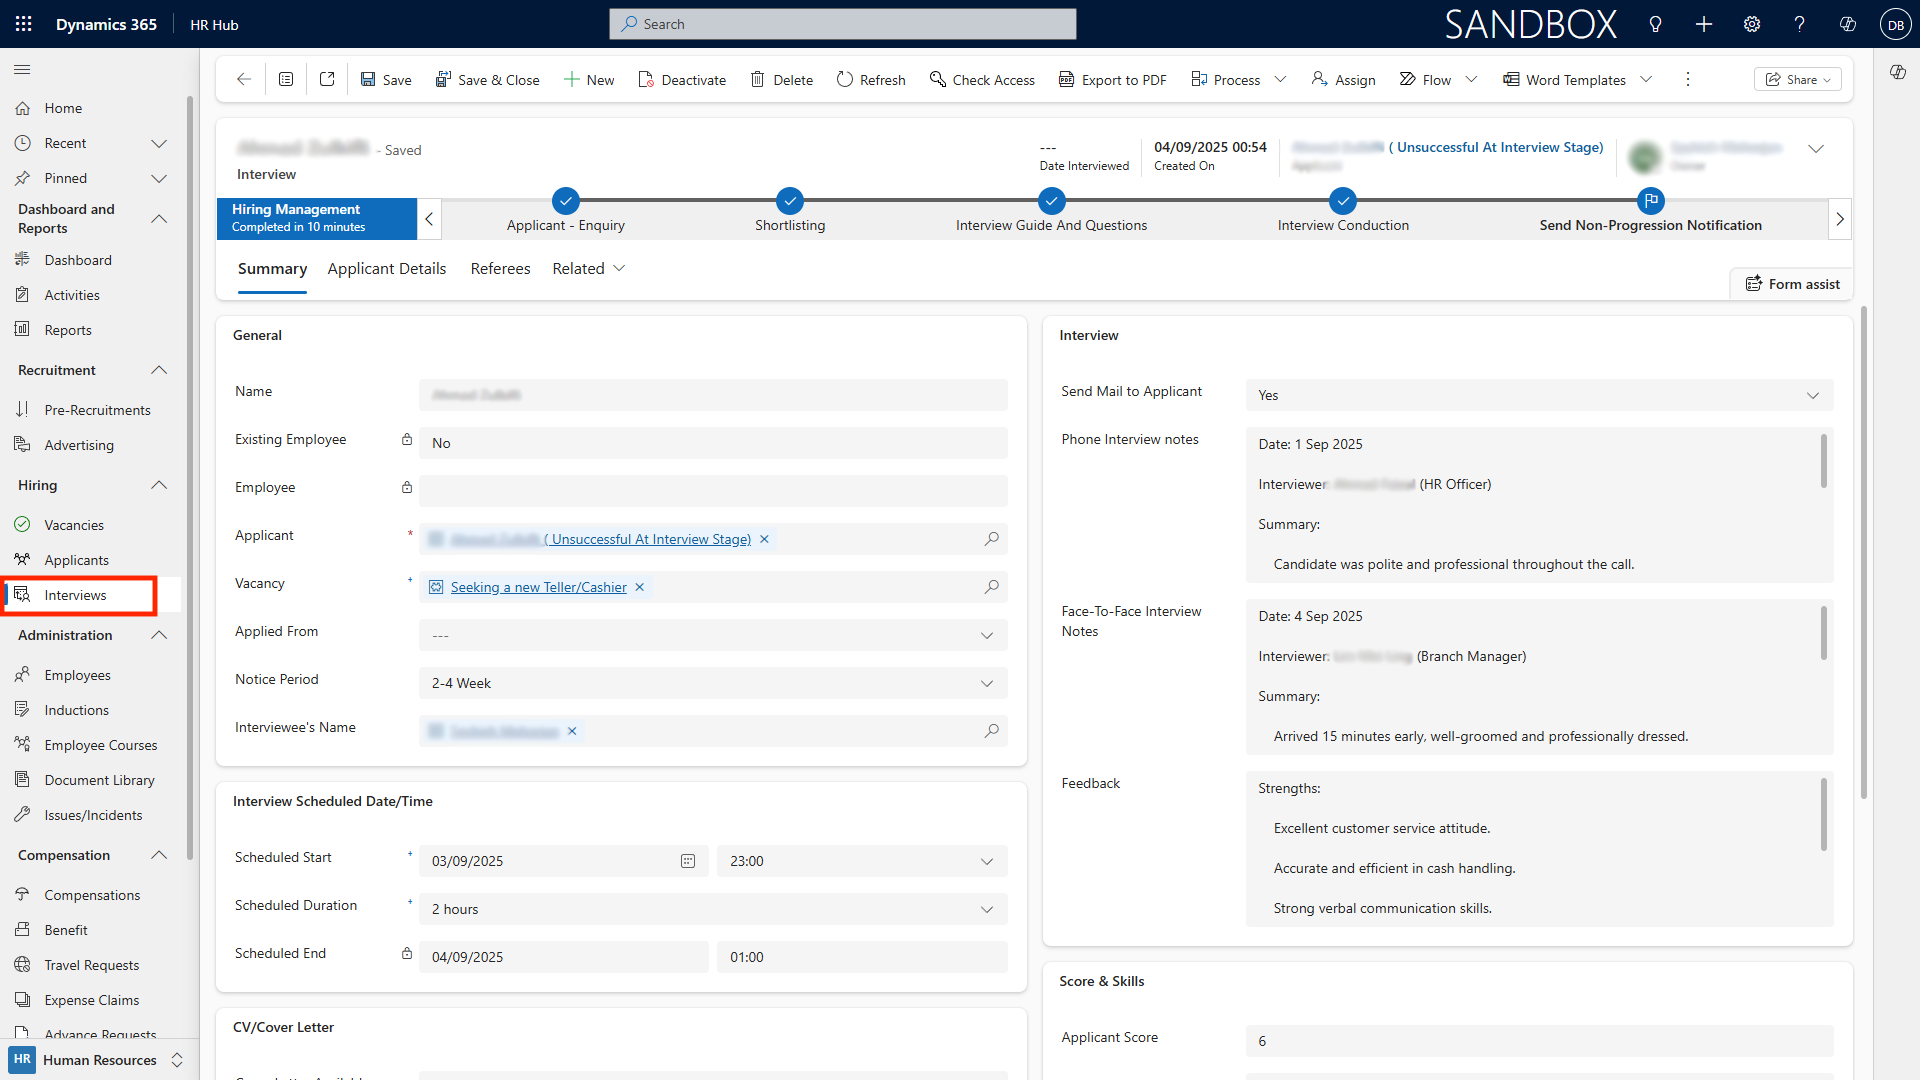
Task: Open record in new window icon
Action: 327,80
